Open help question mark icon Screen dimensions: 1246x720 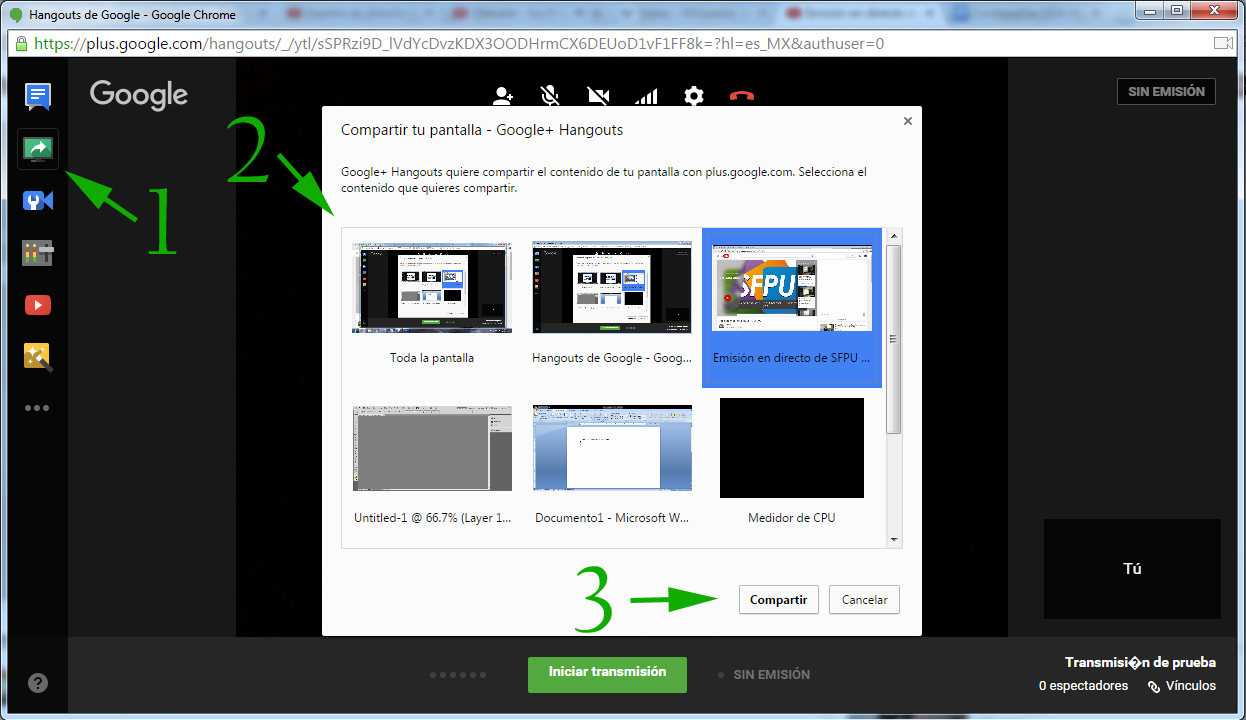(37, 684)
